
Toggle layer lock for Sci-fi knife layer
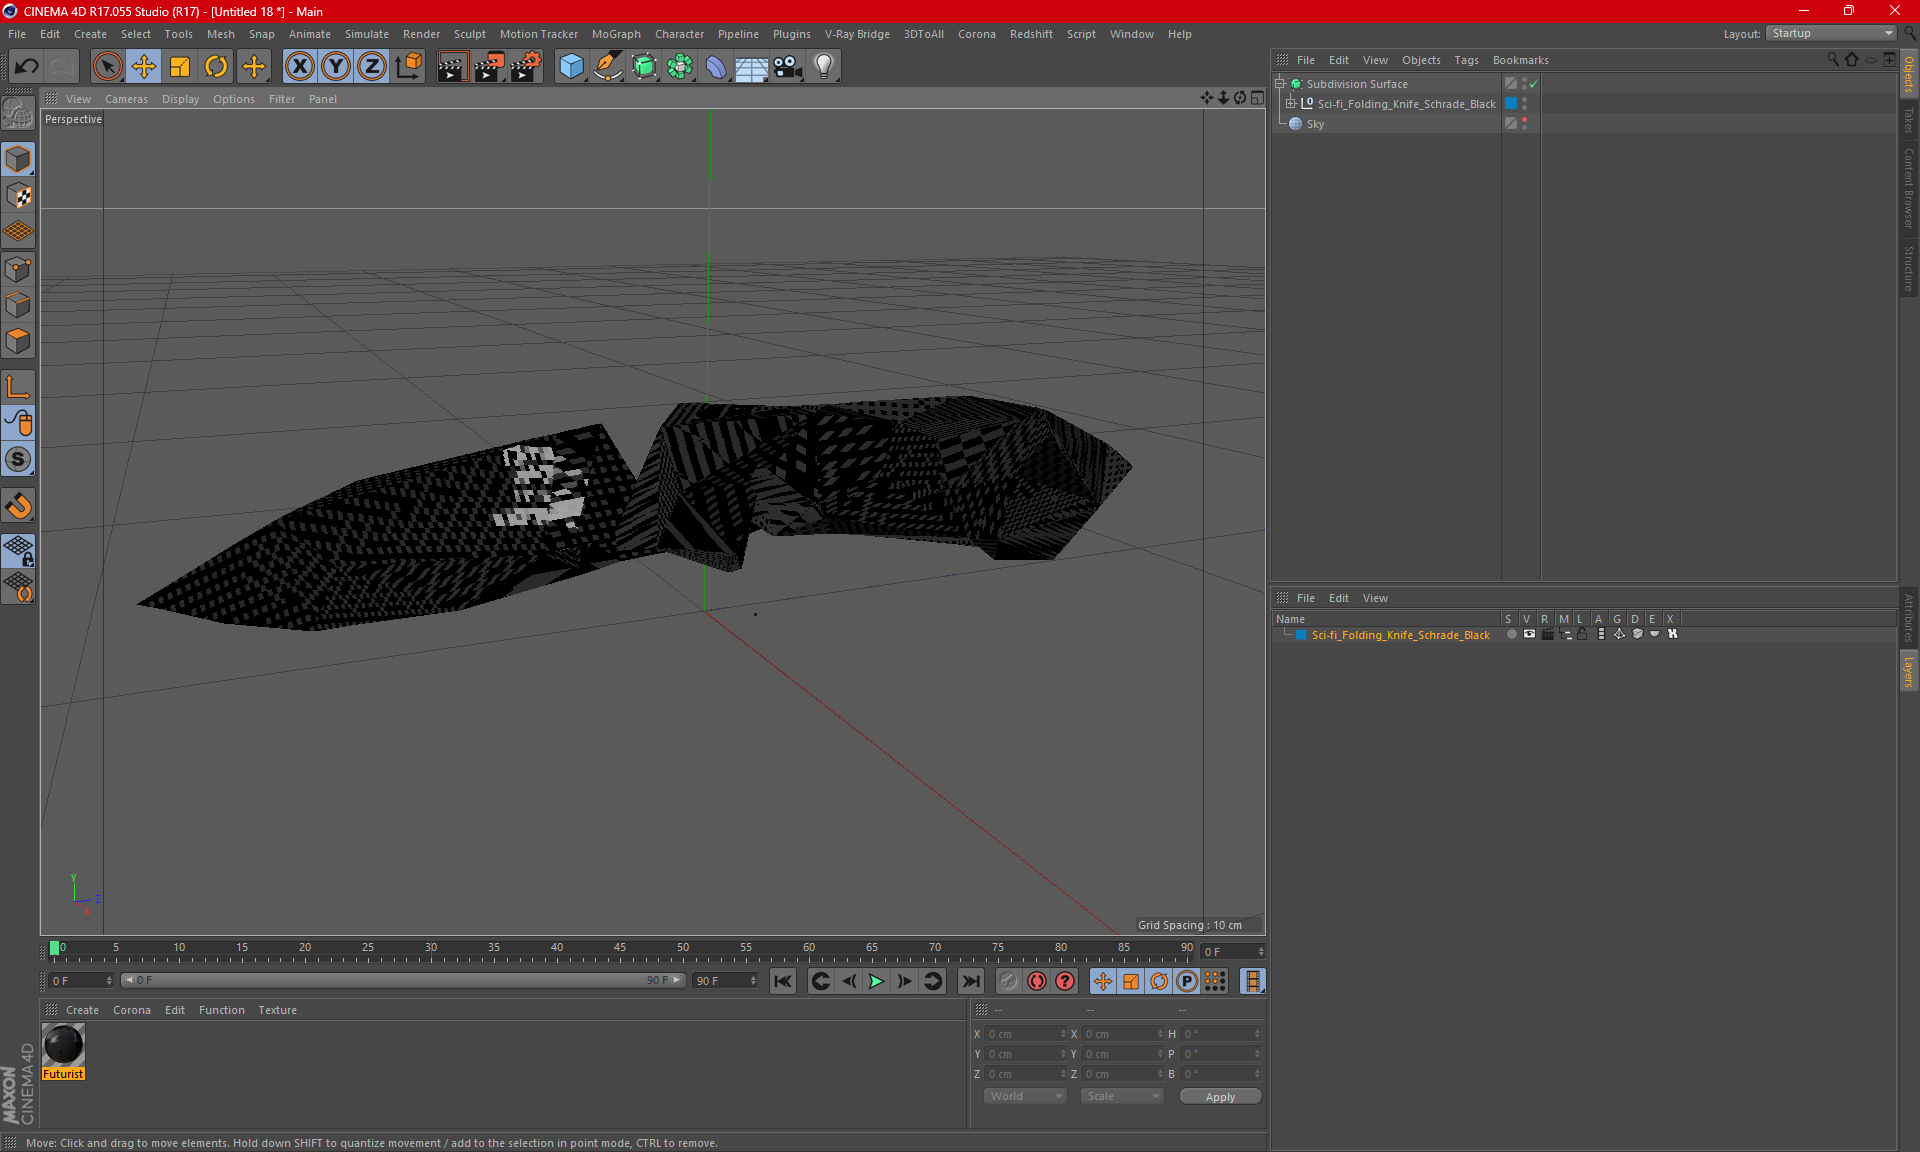click(x=1582, y=635)
